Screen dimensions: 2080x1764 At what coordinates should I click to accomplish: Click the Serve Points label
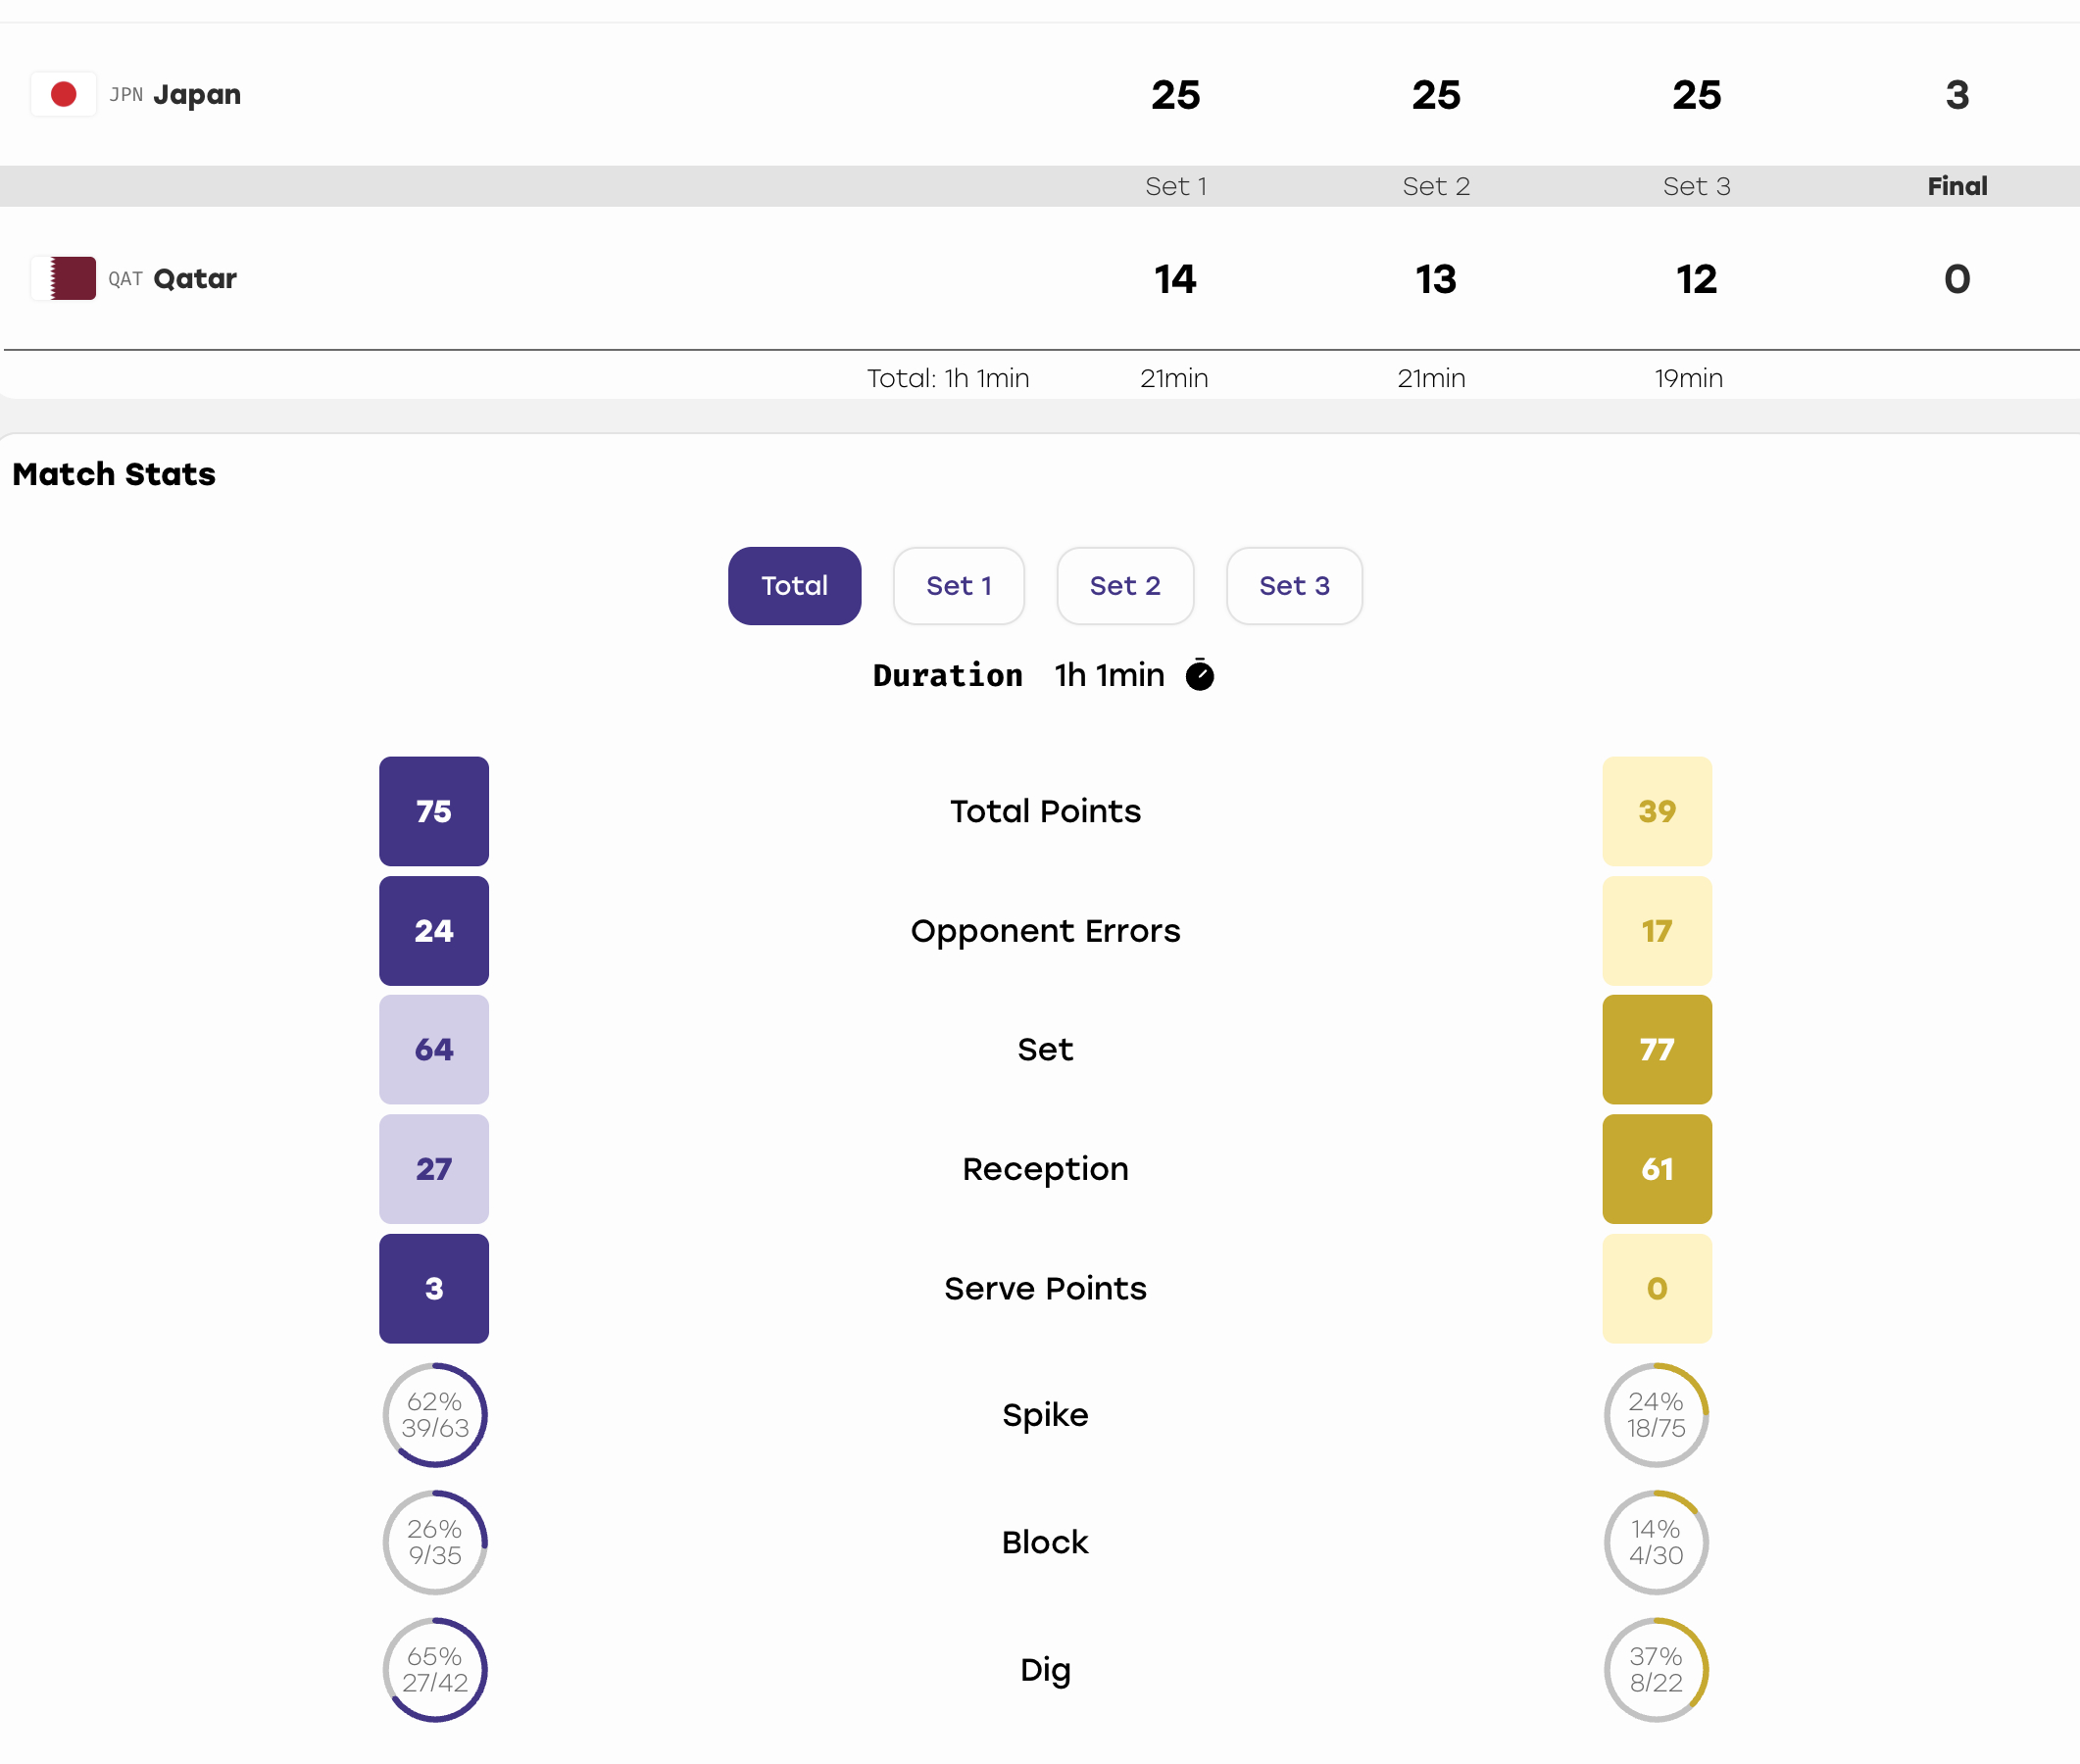coord(1045,1288)
